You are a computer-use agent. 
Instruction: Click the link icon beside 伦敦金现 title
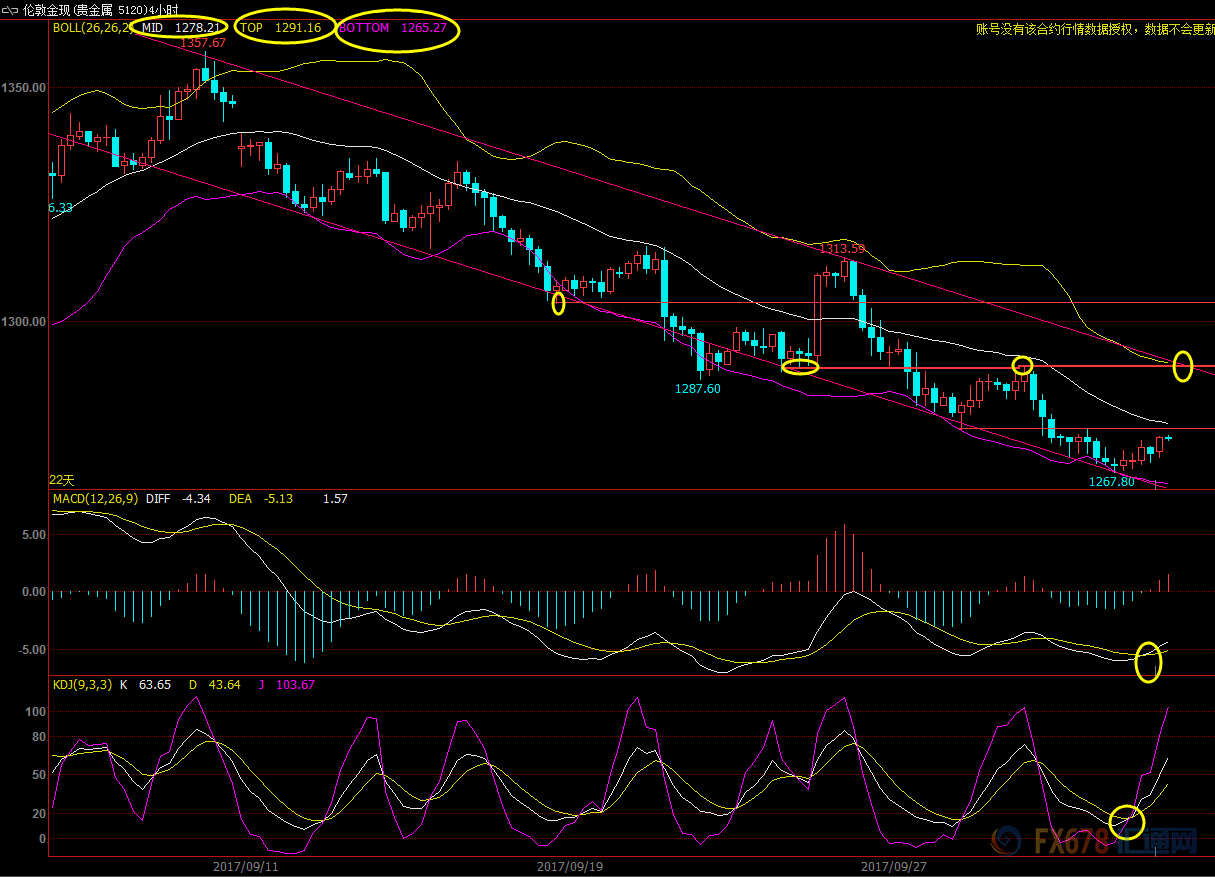coord(10,9)
